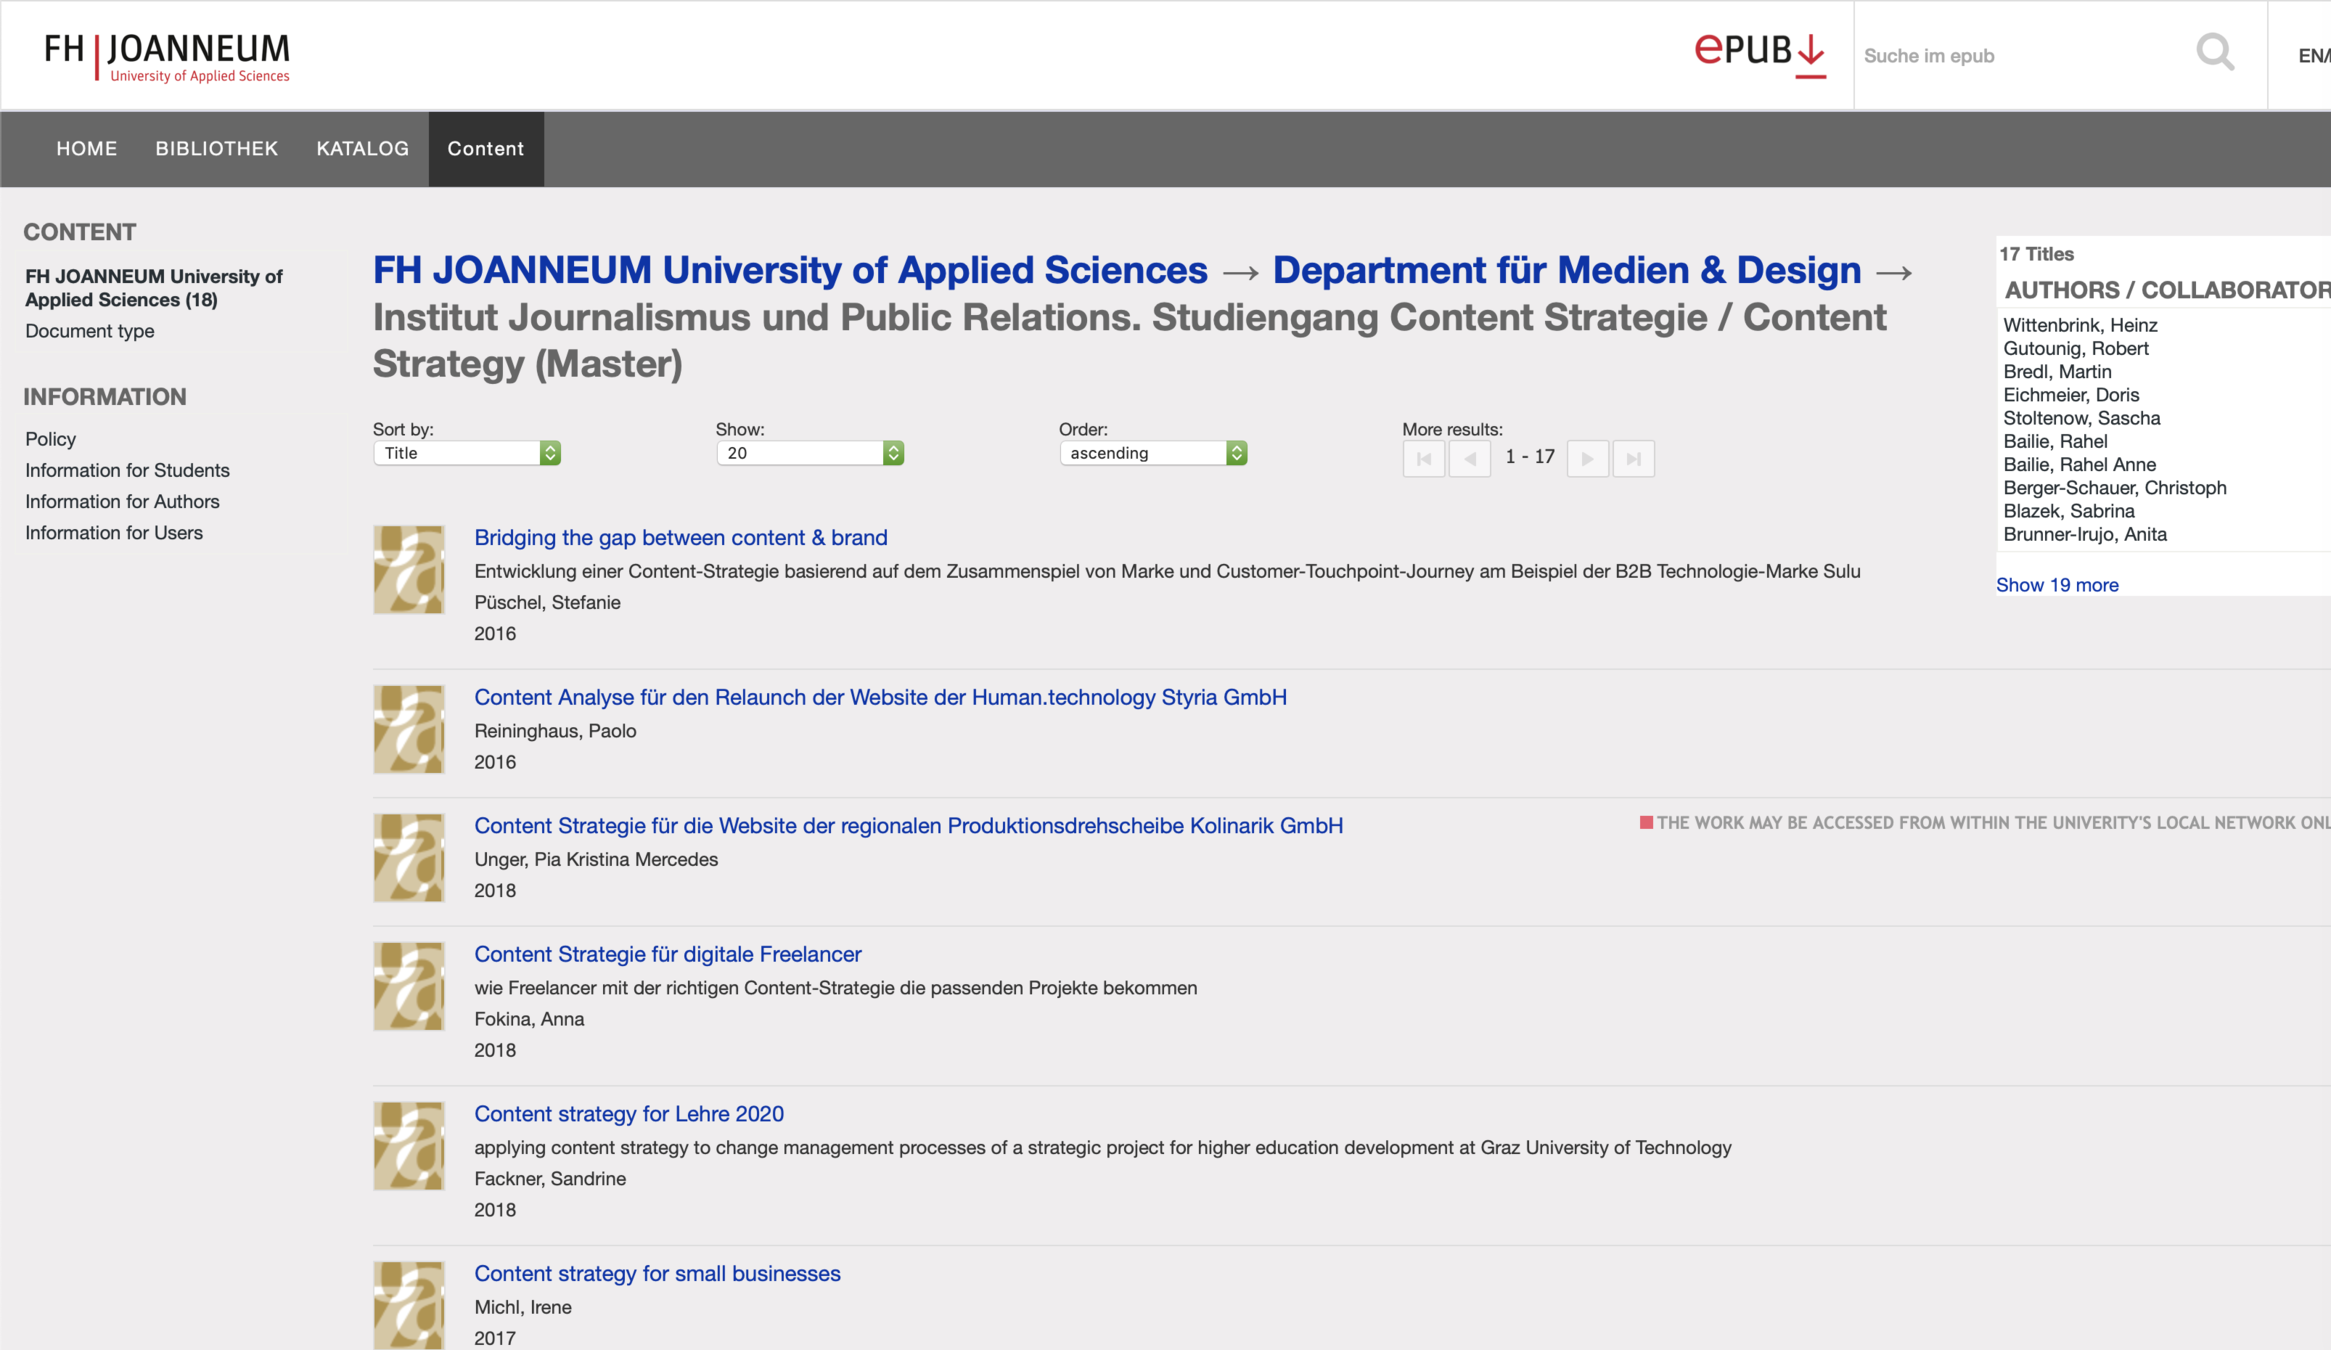The width and height of the screenshot is (2331, 1350).
Task: Open Content strategy for Lehre 2020 link
Action: [x=628, y=1114]
